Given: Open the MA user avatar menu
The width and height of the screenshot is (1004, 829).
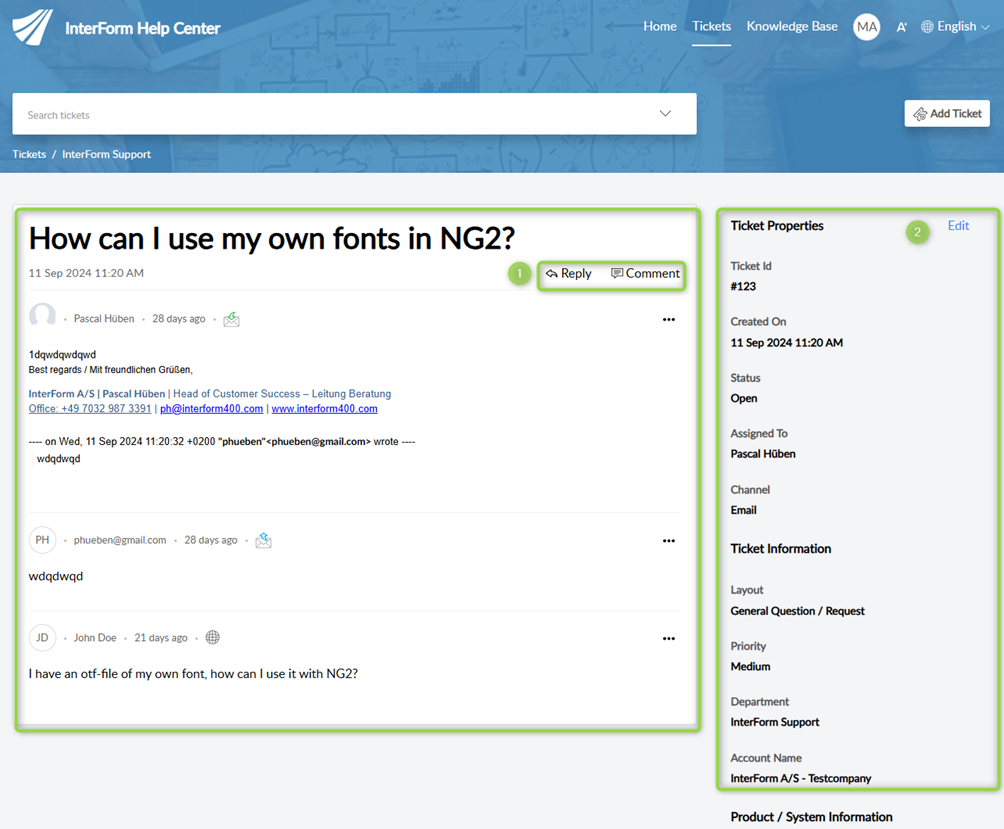Looking at the screenshot, I should [x=866, y=27].
